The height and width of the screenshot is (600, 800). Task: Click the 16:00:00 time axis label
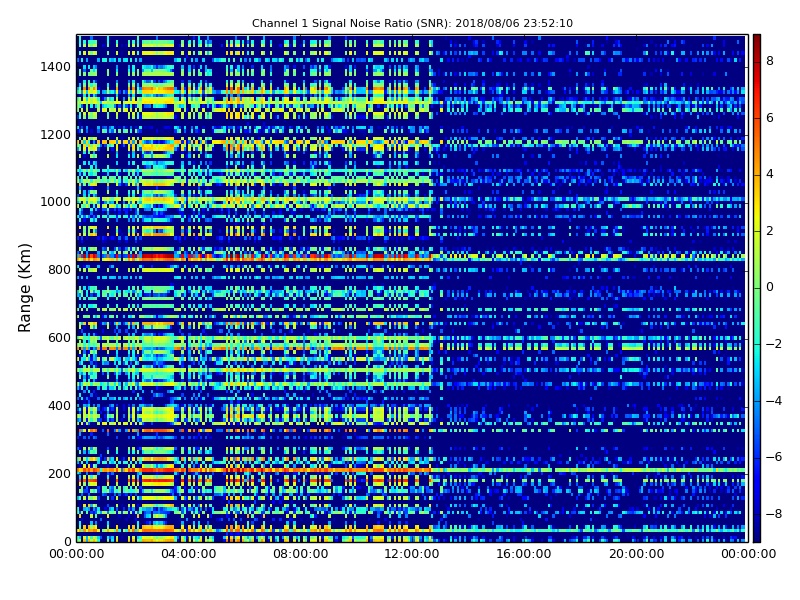coord(524,554)
